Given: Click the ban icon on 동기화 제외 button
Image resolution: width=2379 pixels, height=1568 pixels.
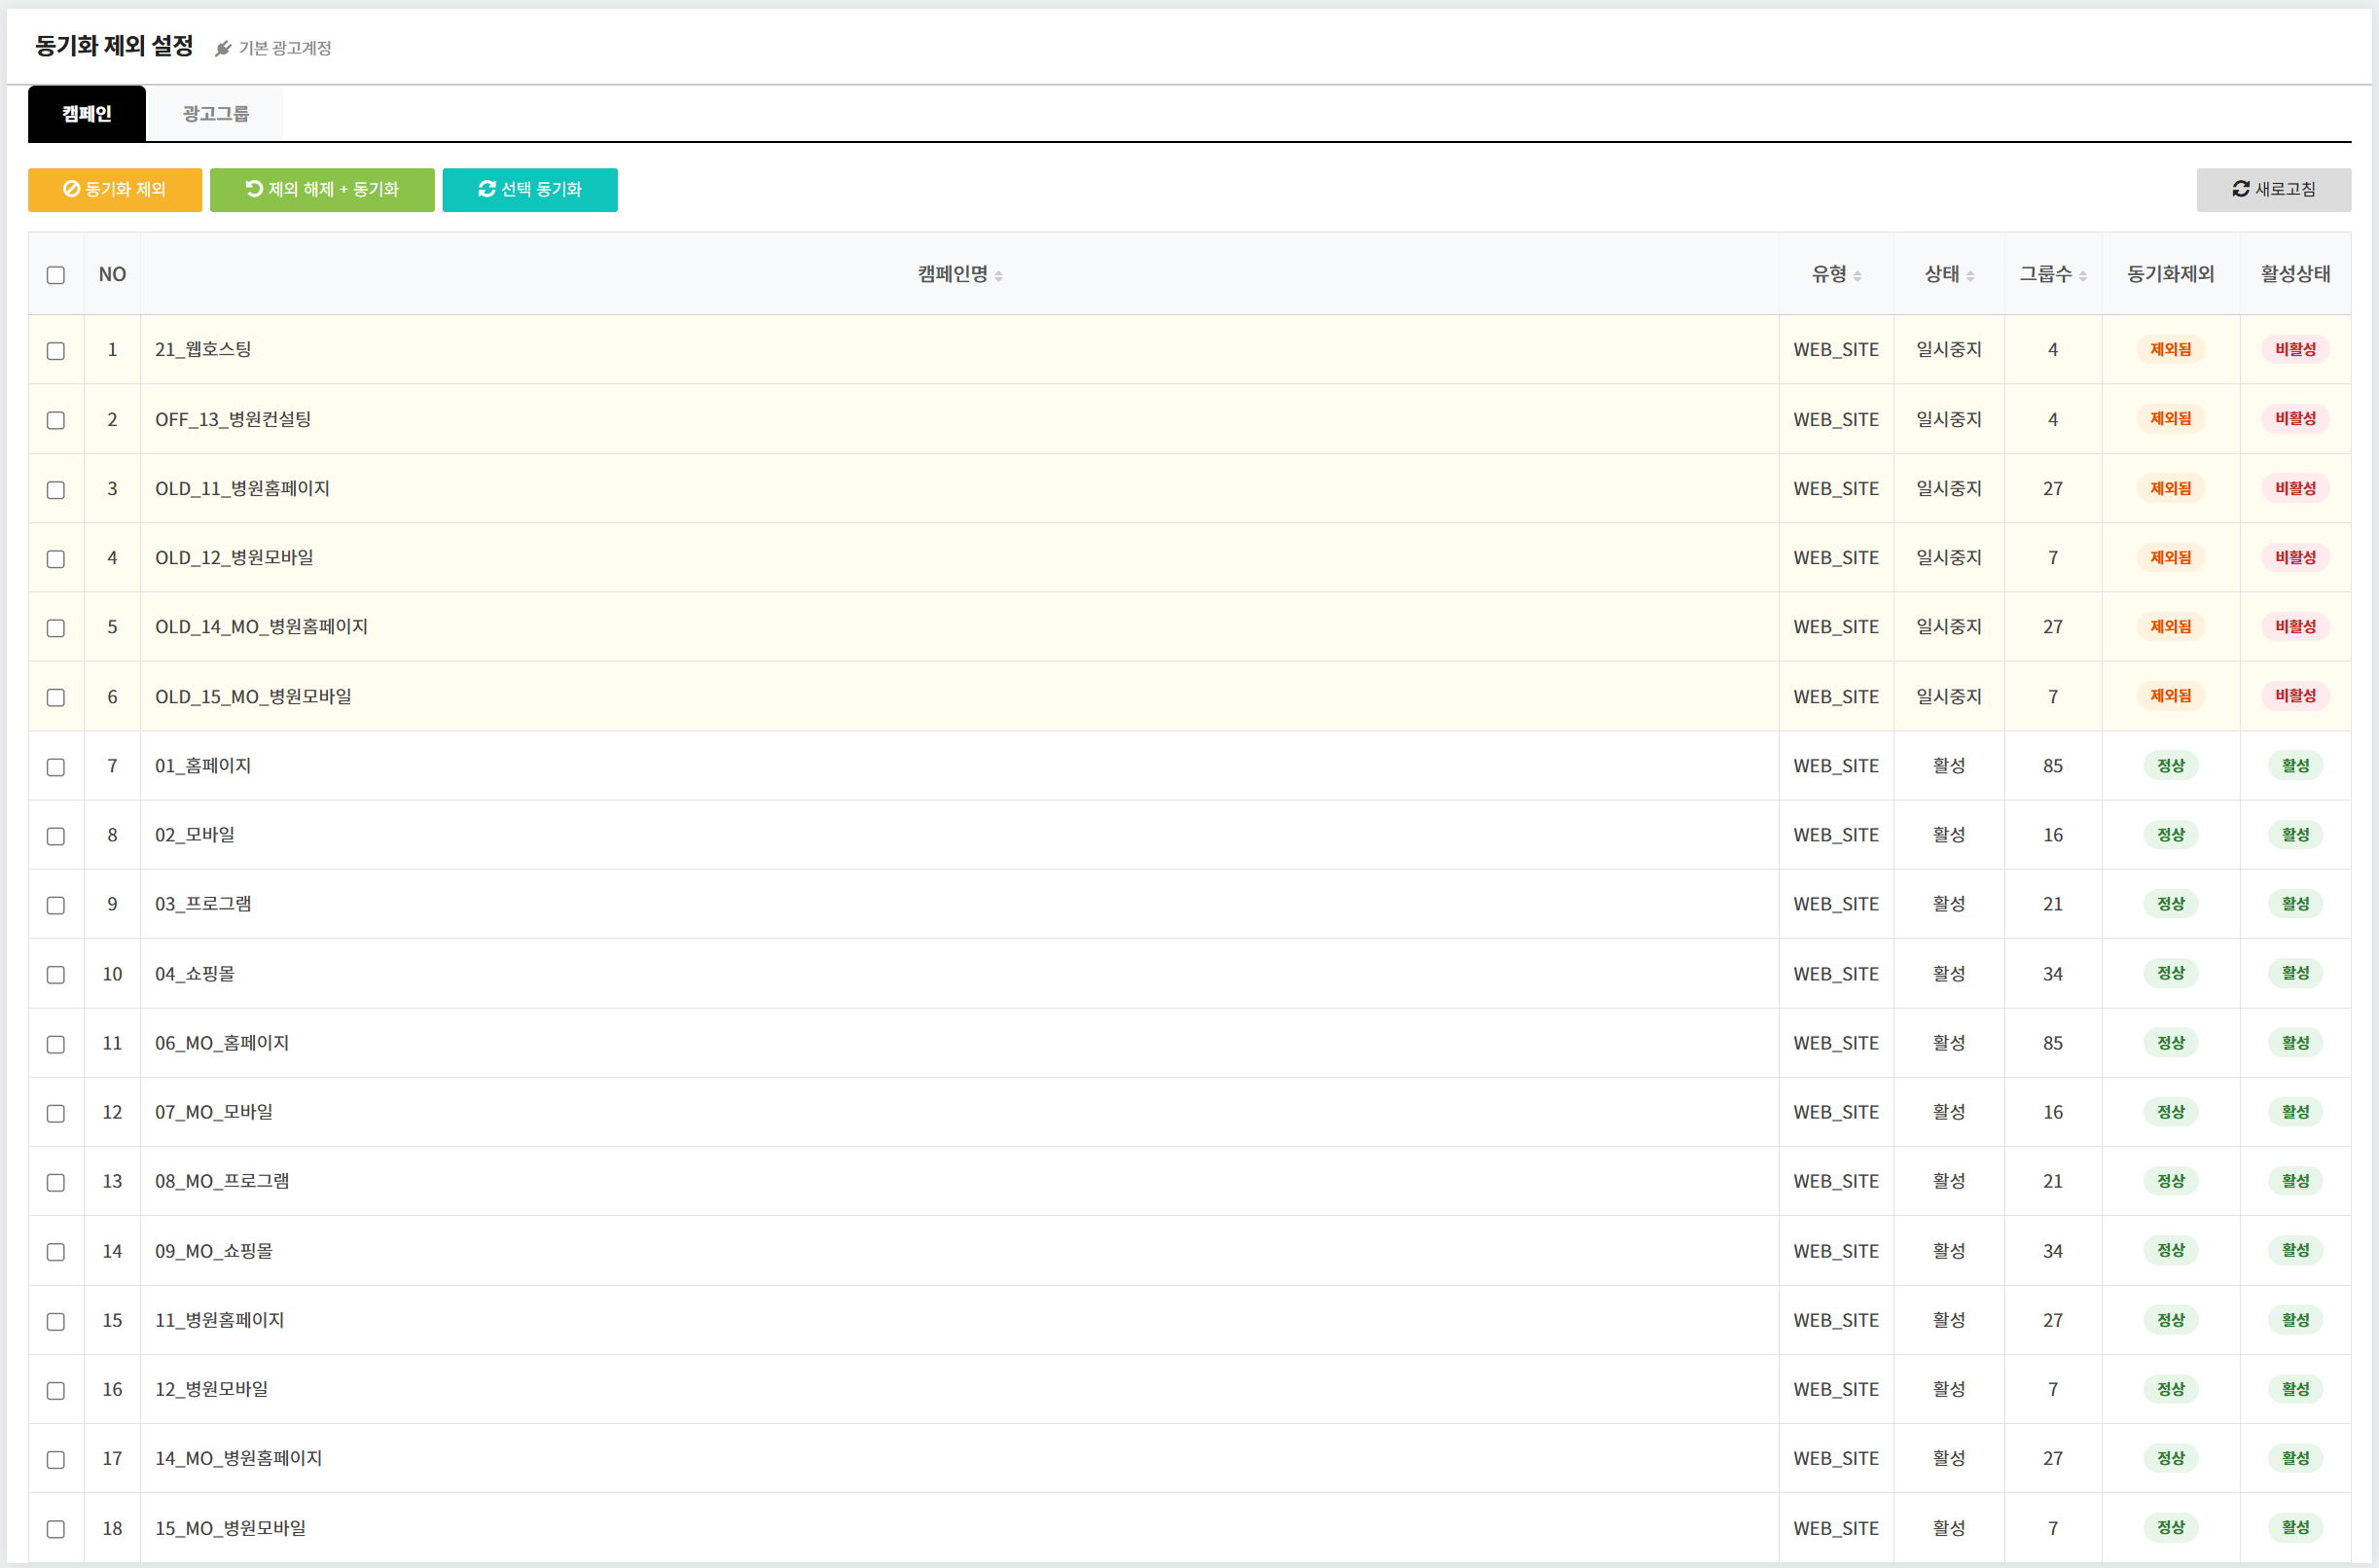Looking at the screenshot, I should (71, 189).
